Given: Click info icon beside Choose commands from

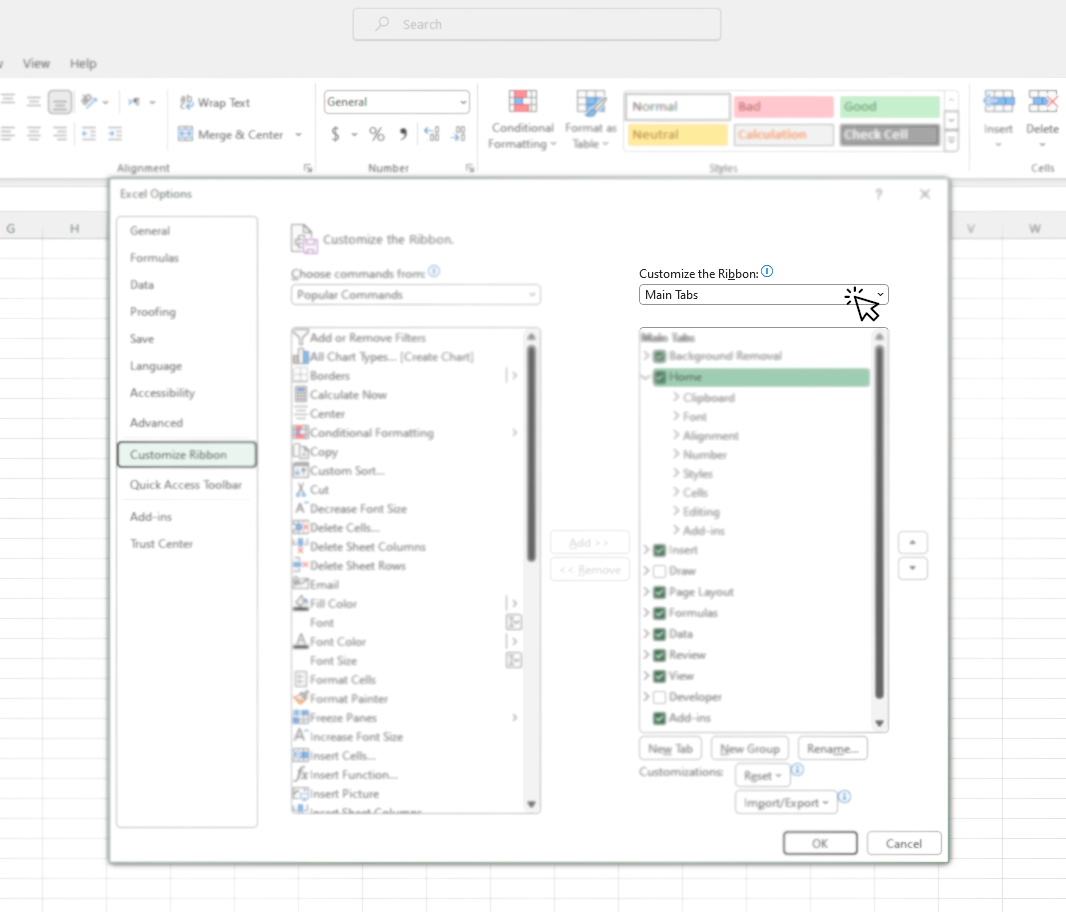Looking at the screenshot, I should click(434, 271).
